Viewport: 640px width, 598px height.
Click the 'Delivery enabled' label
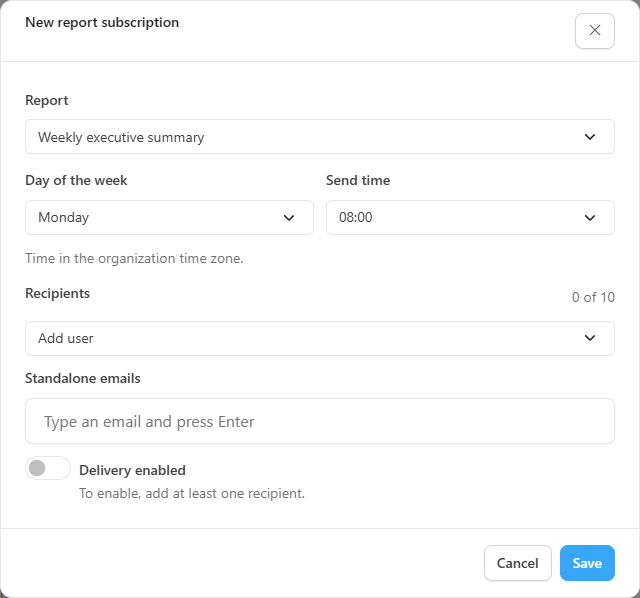132,470
